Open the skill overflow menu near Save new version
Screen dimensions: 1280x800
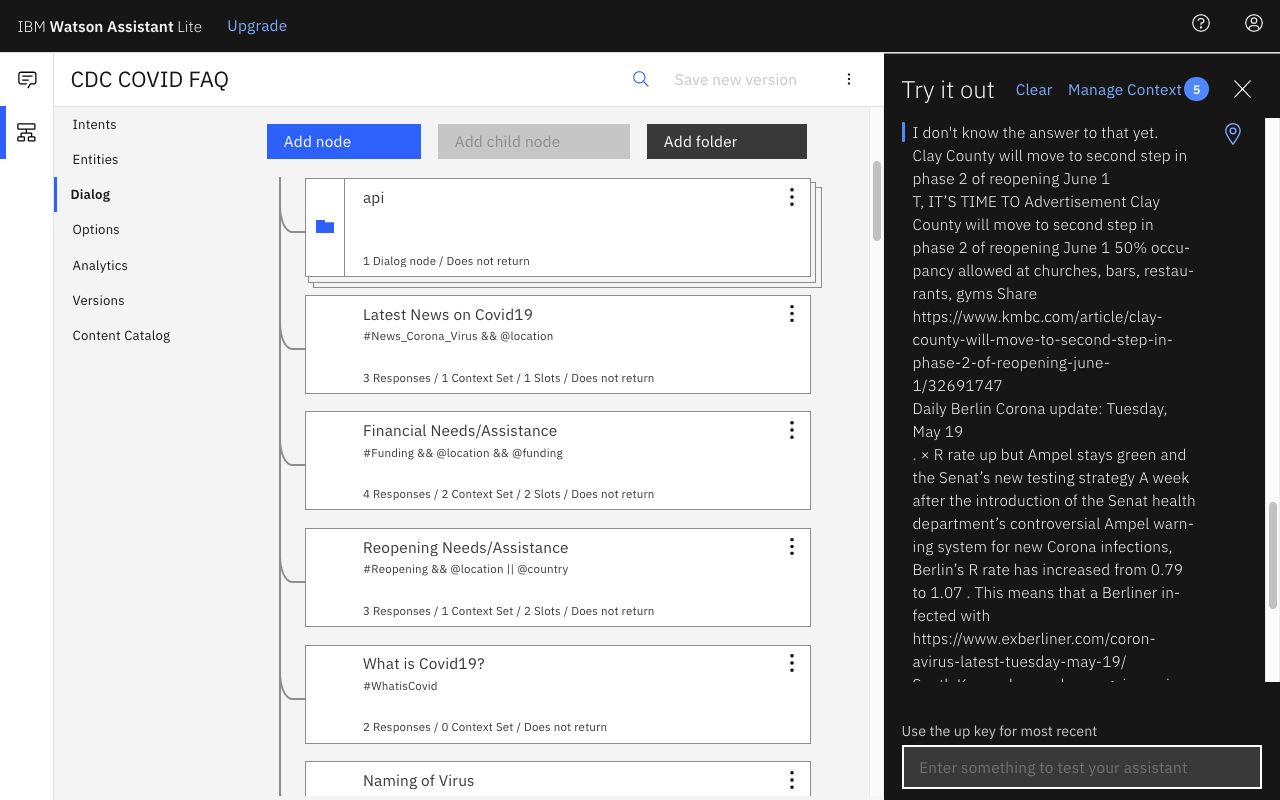[x=849, y=79]
